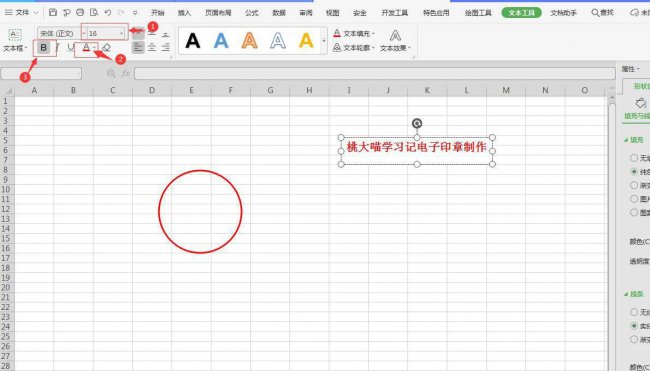Apply the red font color A button
650x371 pixels.
pyautogui.click(x=86, y=48)
